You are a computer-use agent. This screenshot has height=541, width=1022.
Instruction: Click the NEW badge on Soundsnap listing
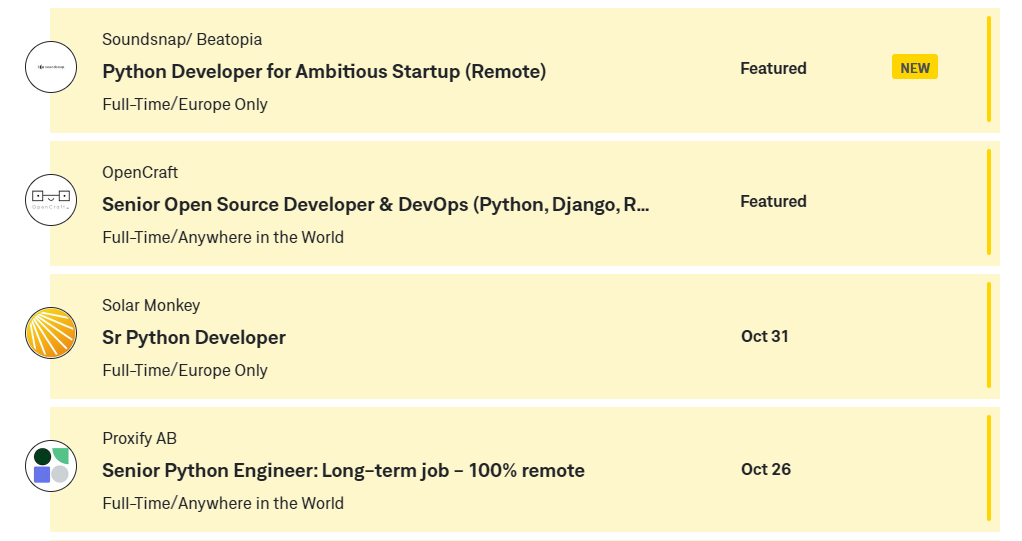coord(914,67)
